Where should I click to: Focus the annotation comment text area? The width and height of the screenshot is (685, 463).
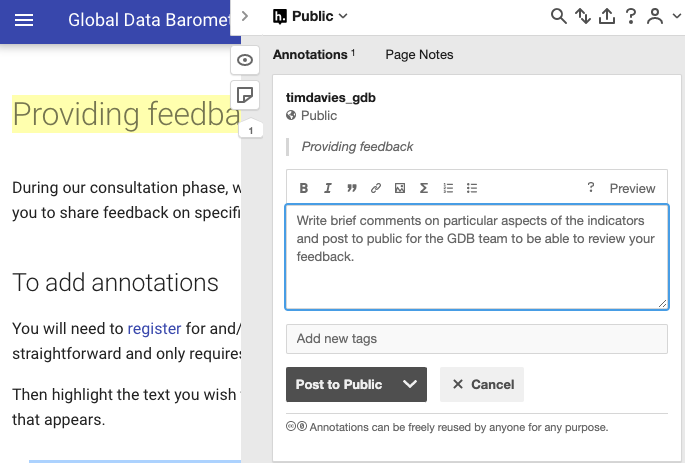click(x=477, y=257)
